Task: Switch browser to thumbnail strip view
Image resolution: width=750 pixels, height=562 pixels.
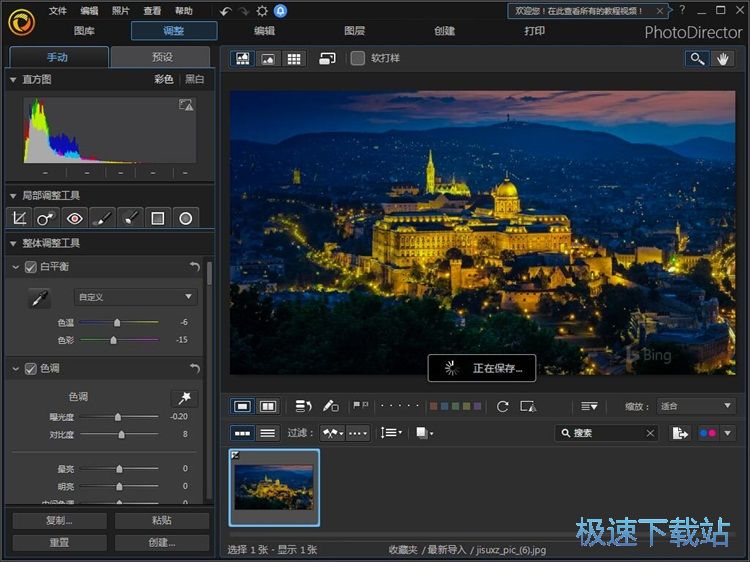Action: tap(242, 433)
